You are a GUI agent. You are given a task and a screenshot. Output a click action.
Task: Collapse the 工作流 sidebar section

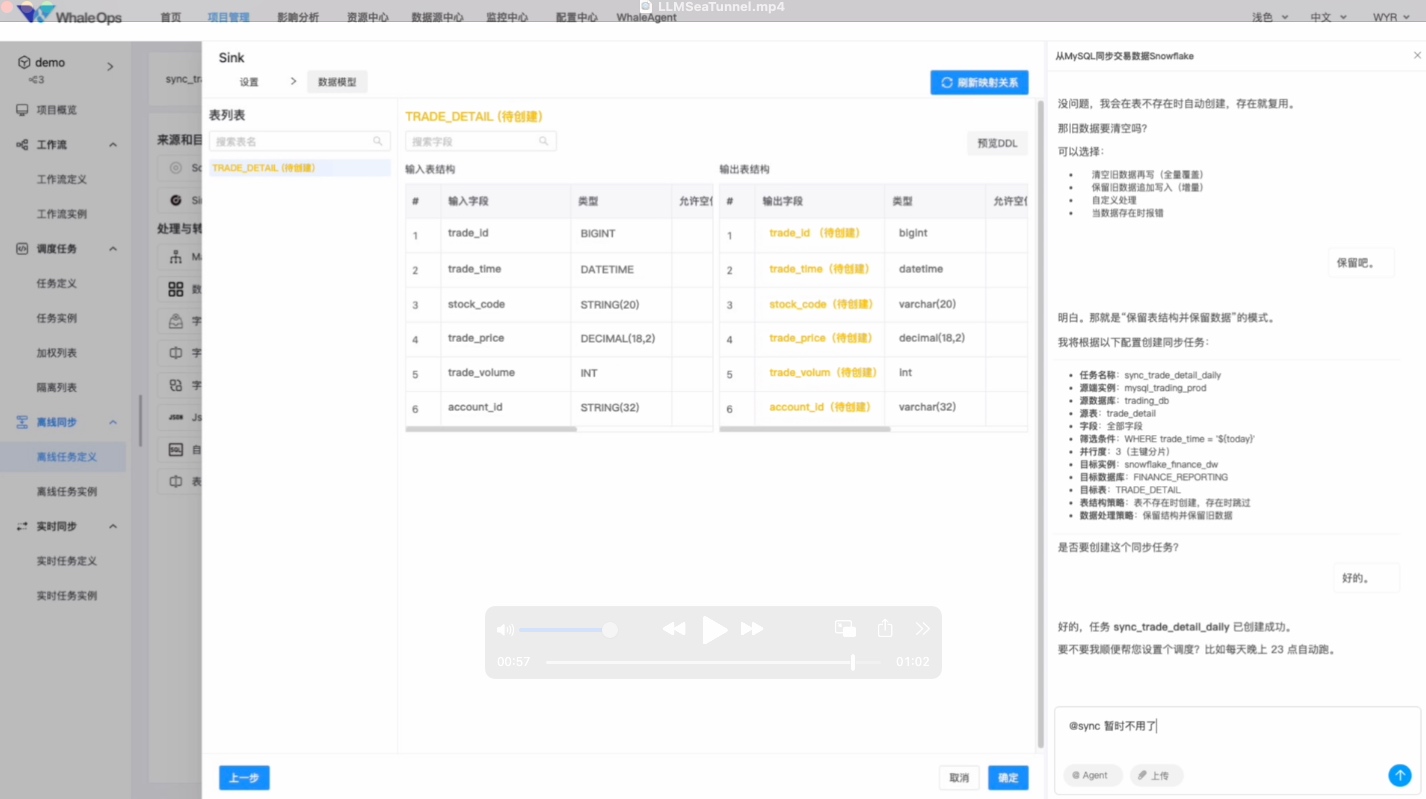(x=113, y=145)
